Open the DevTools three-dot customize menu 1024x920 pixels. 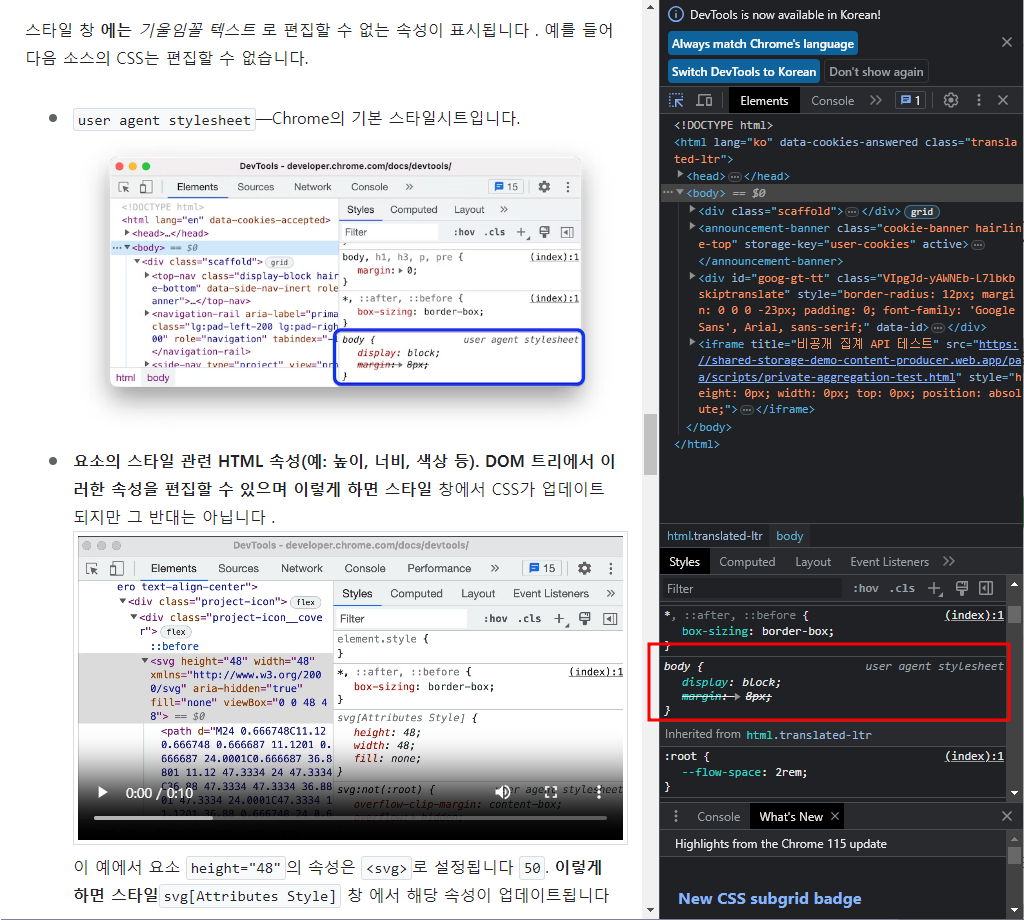978,101
